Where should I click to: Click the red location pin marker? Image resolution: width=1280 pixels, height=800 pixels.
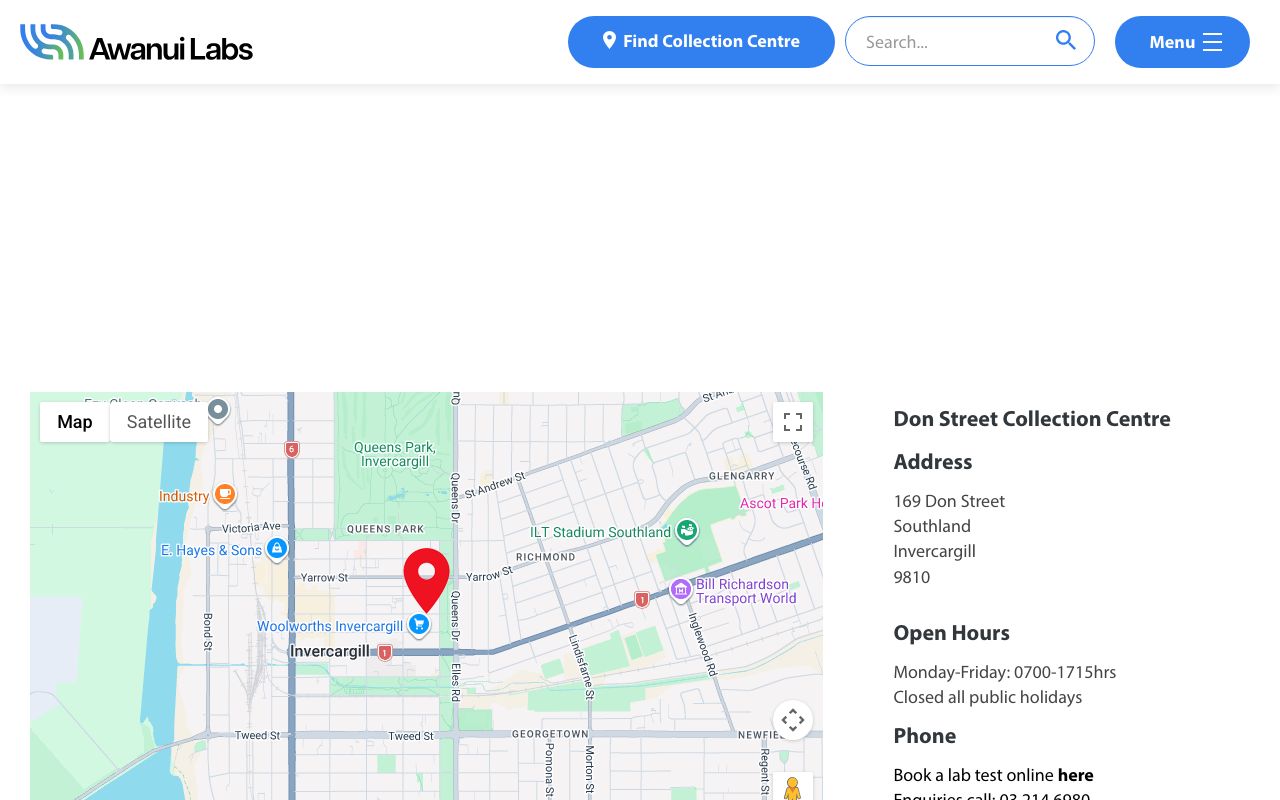tap(426, 580)
